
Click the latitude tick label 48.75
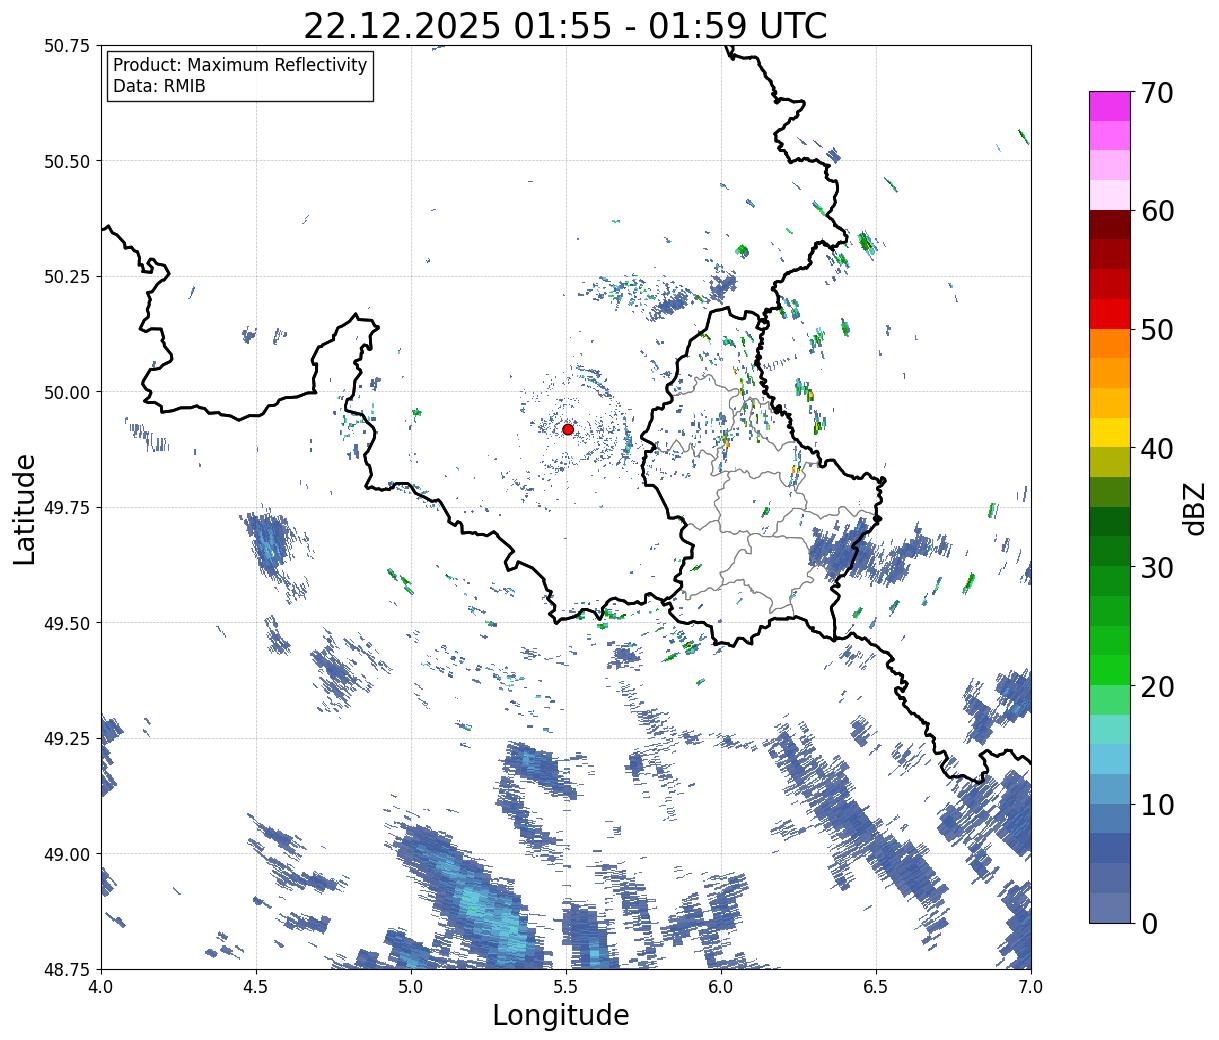point(67,969)
